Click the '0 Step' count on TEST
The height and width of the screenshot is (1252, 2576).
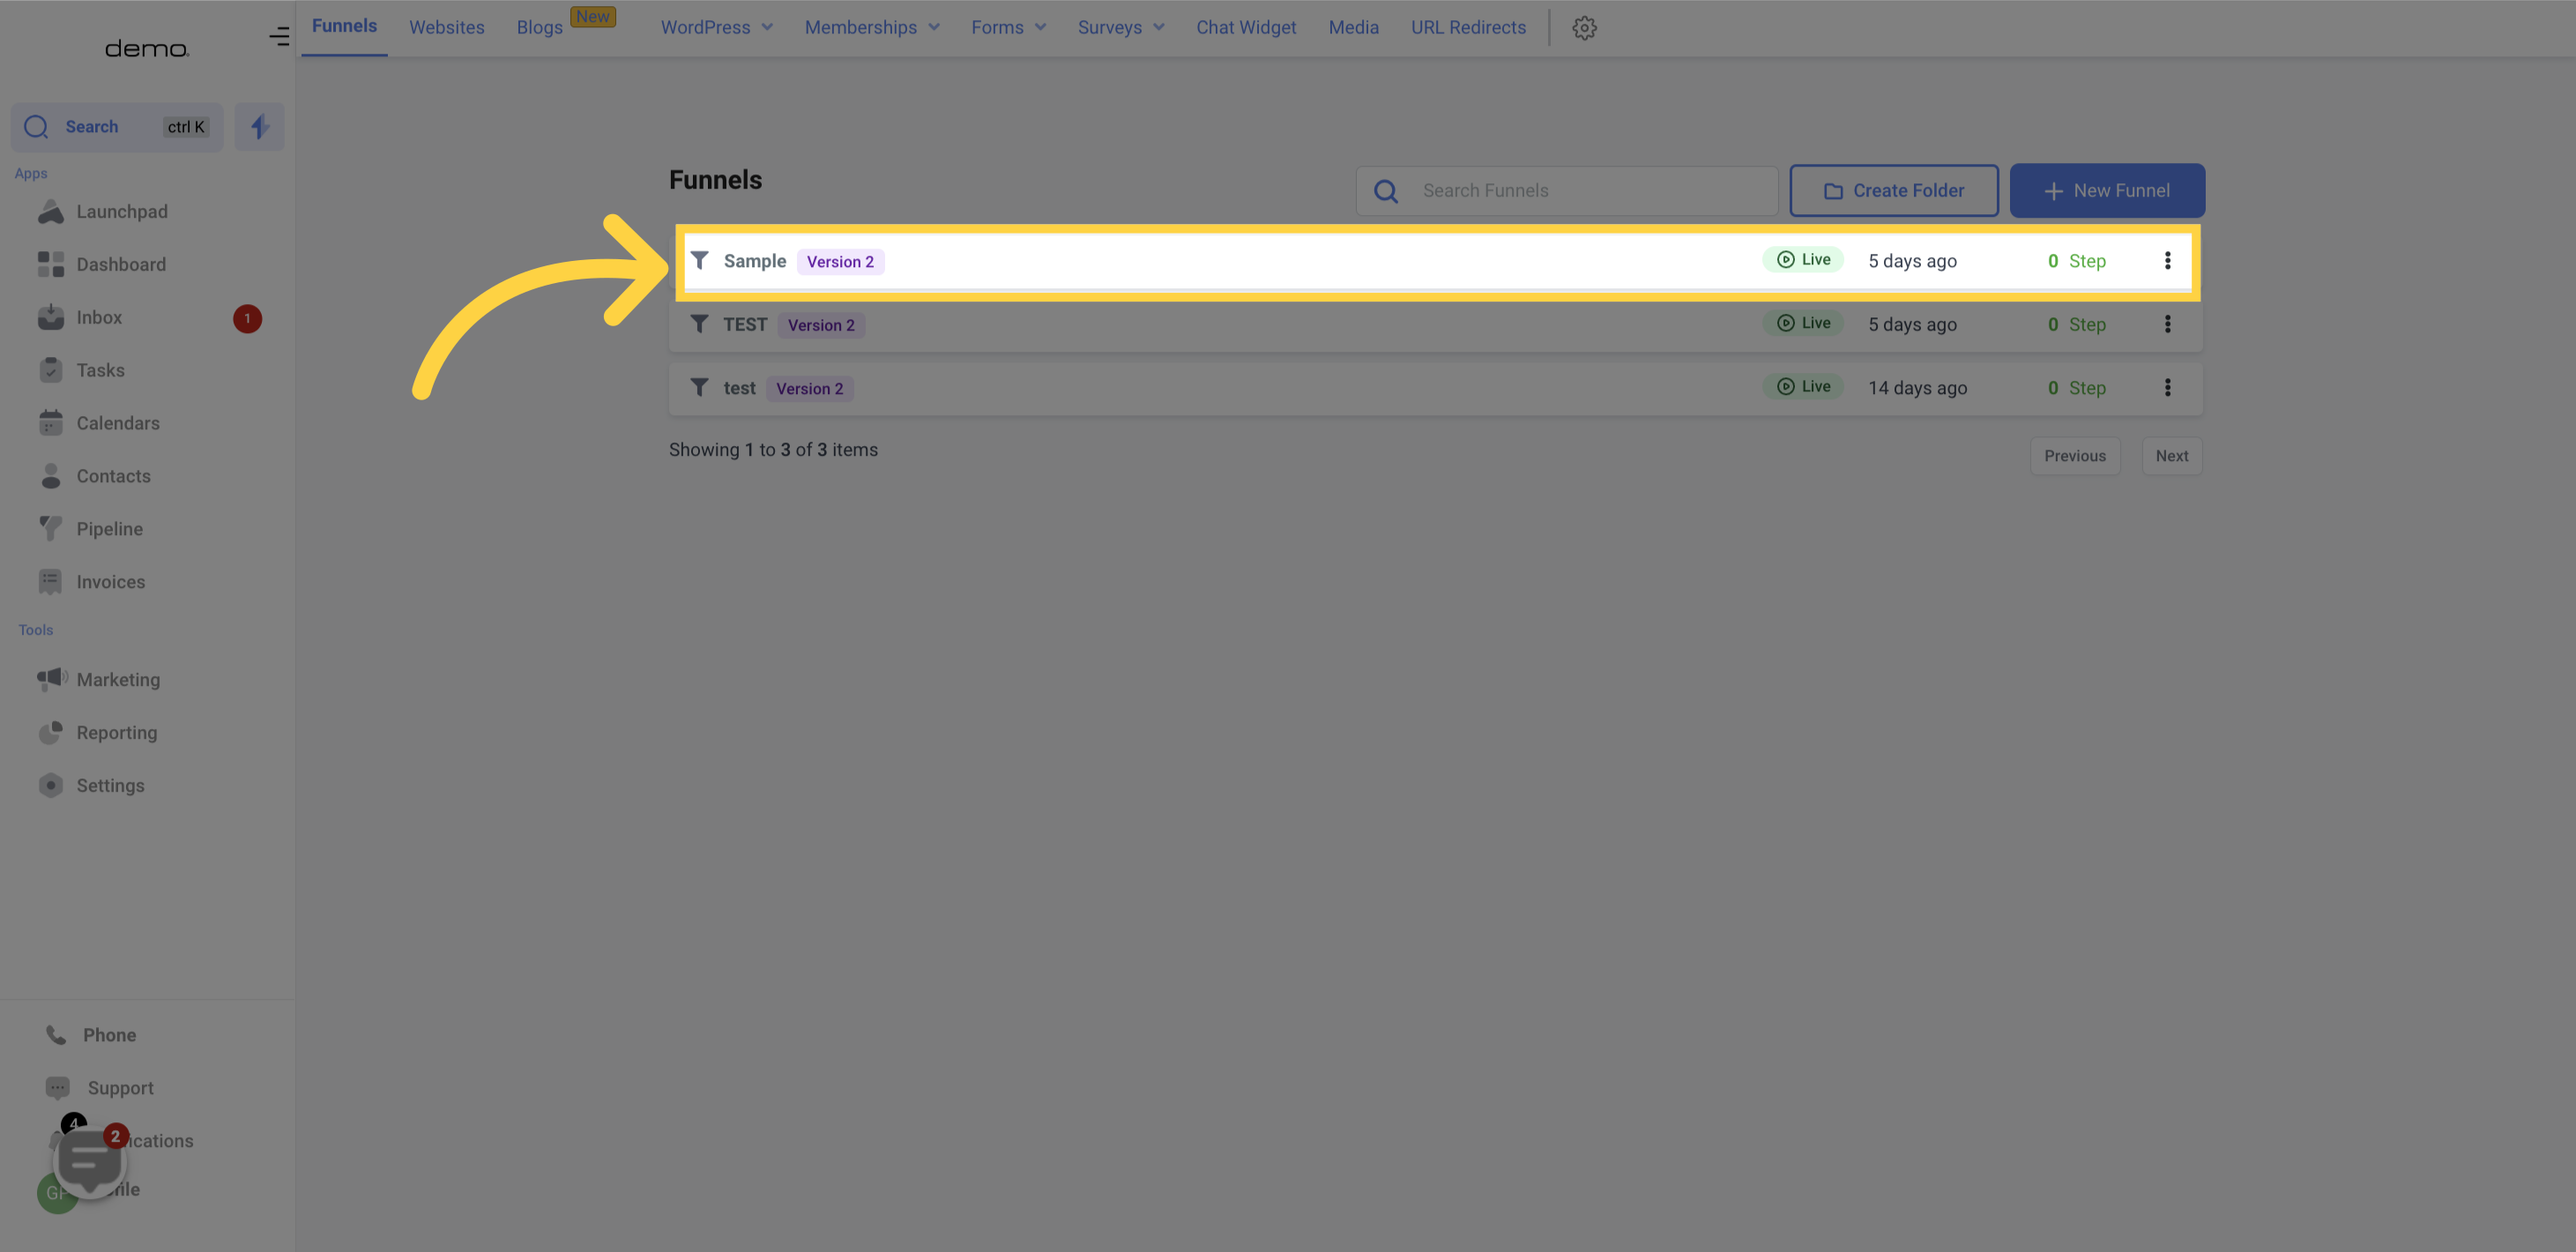(x=2076, y=324)
